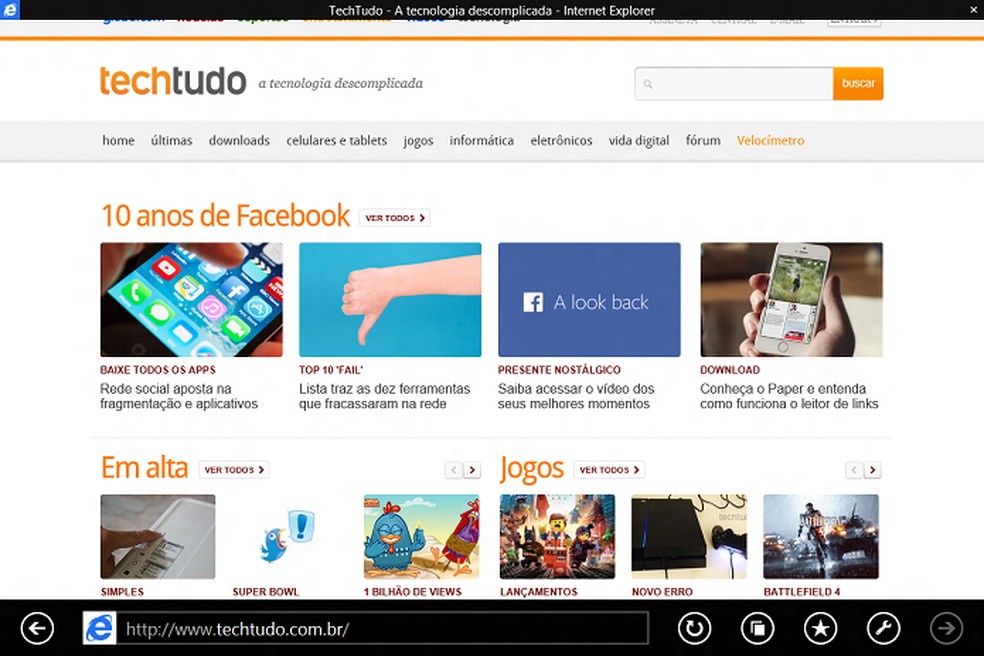The height and width of the screenshot is (656, 984).
Task: Click the Refresh page icon
Action: tap(695, 628)
